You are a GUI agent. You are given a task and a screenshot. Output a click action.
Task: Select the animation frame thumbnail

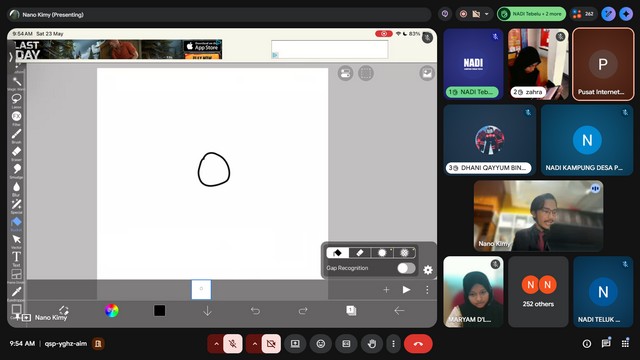pos(201,289)
